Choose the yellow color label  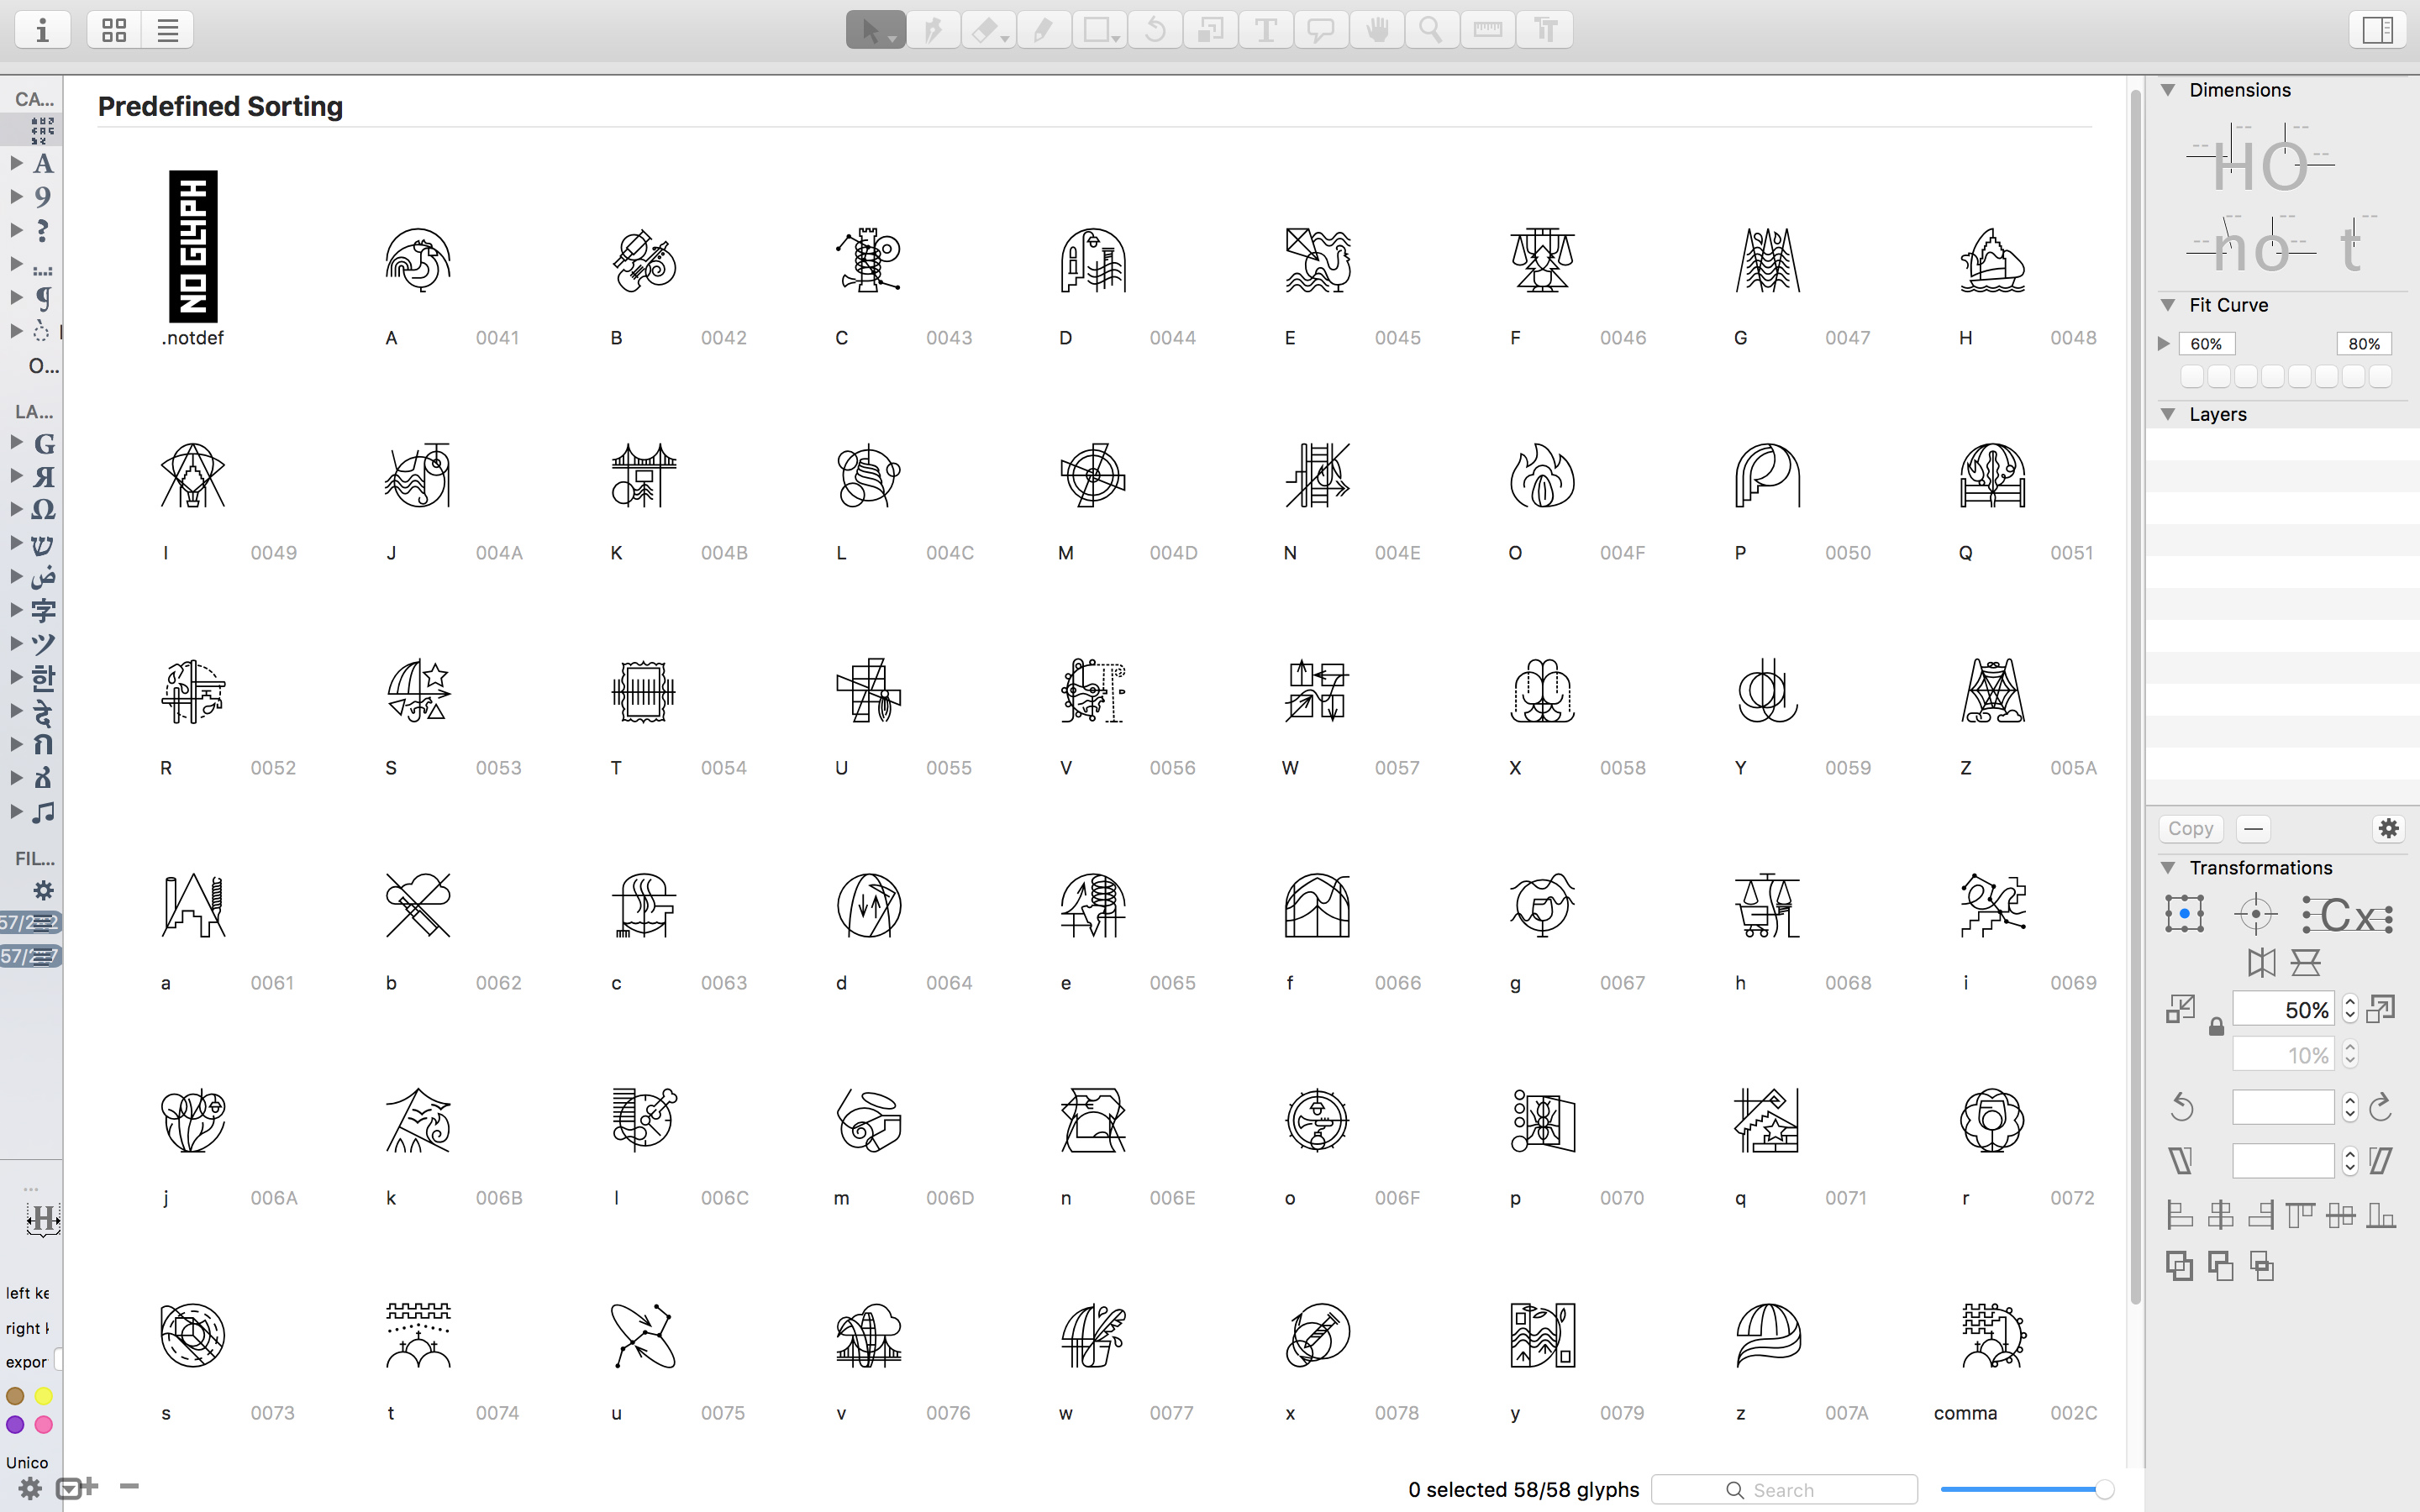pyautogui.click(x=44, y=1396)
